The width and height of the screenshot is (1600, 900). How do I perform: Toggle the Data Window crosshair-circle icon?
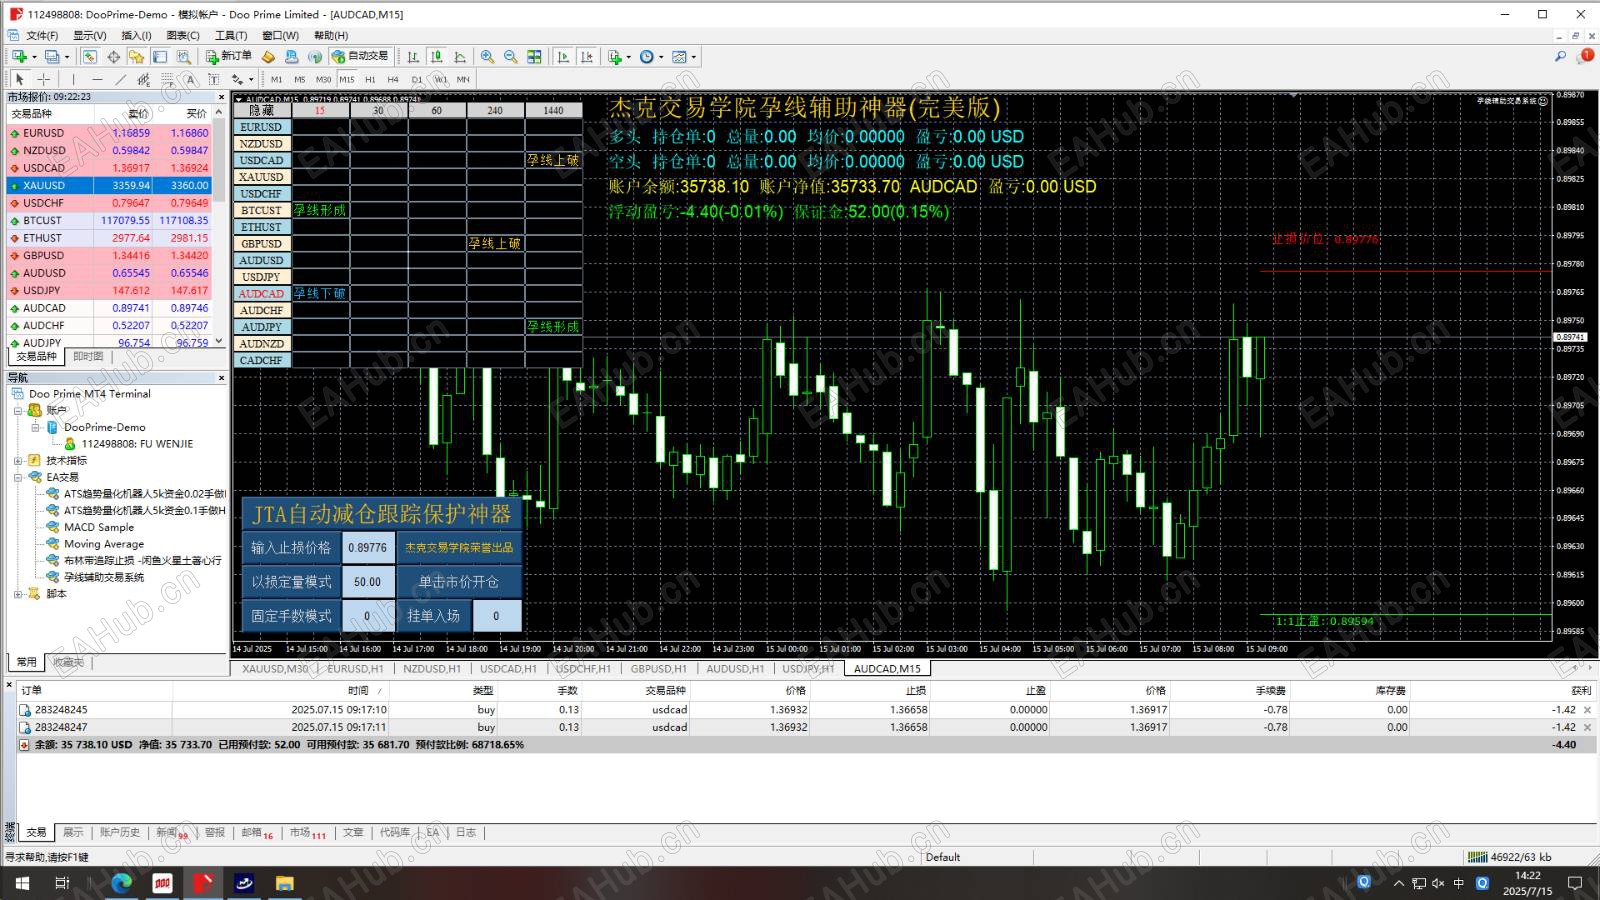pyautogui.click(x=113, y=57)
